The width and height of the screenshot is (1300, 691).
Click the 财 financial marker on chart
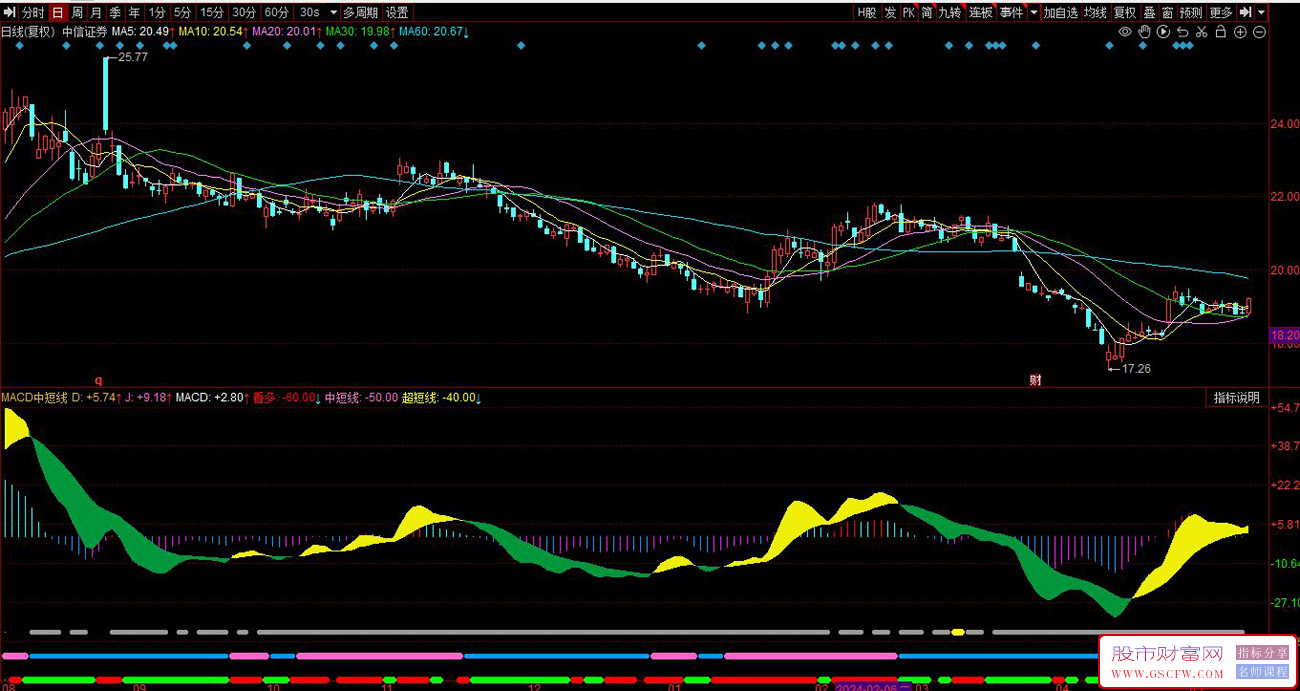coord(1036,380)
